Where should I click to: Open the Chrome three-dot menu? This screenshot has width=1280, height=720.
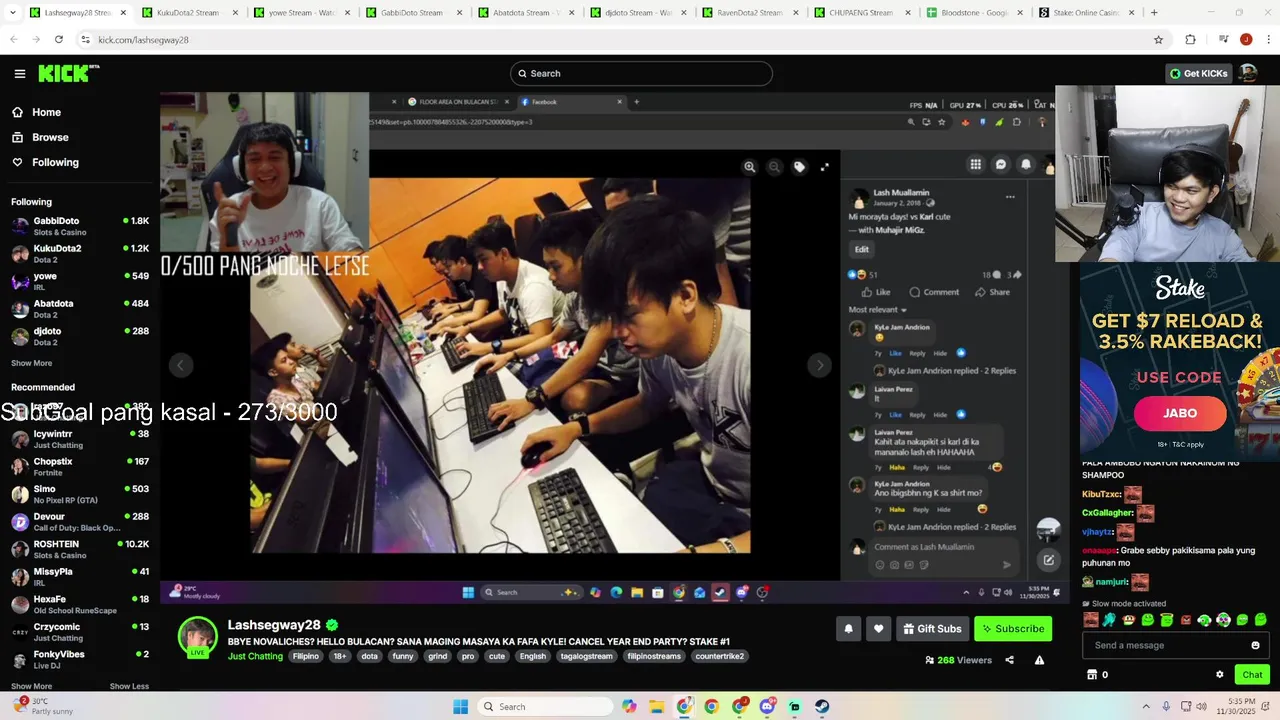pyautogui.click(x=1268, y=40)
